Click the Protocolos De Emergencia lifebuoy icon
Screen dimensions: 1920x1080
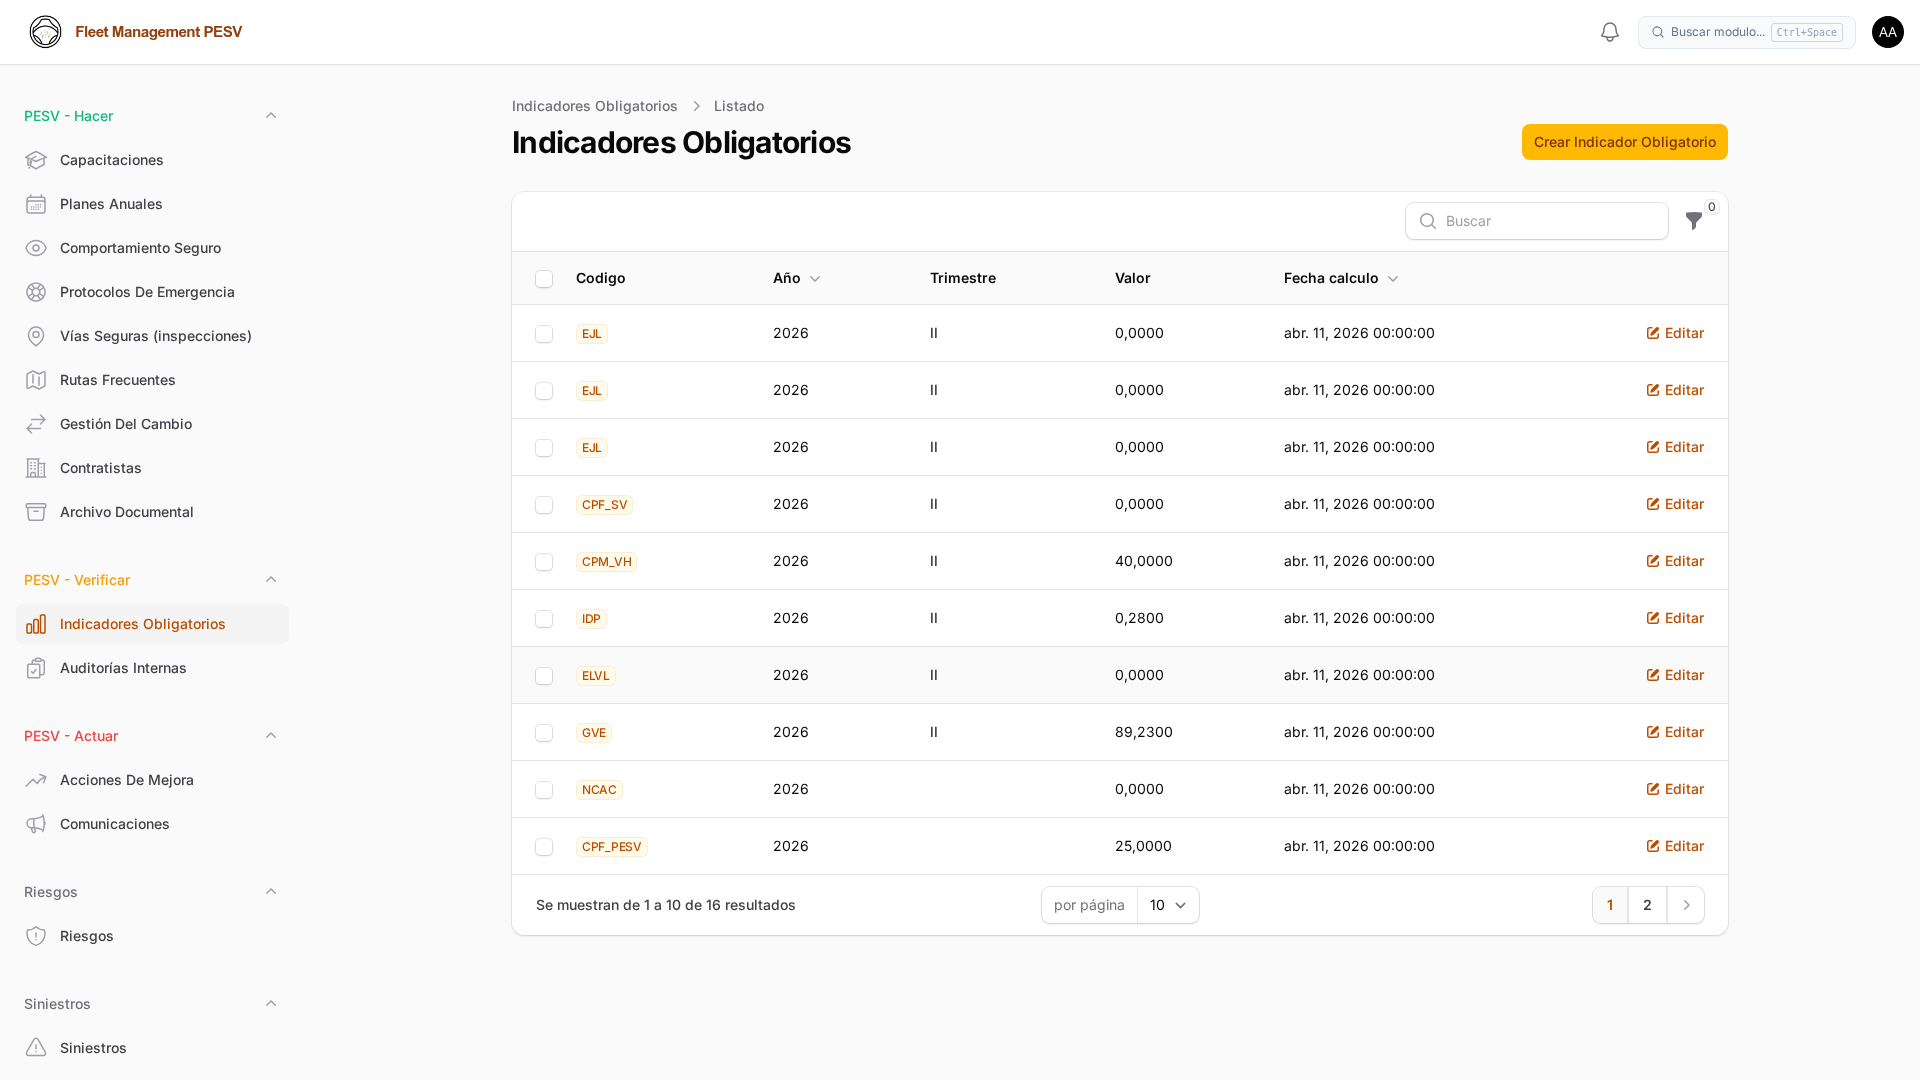[x=36, y=292]
